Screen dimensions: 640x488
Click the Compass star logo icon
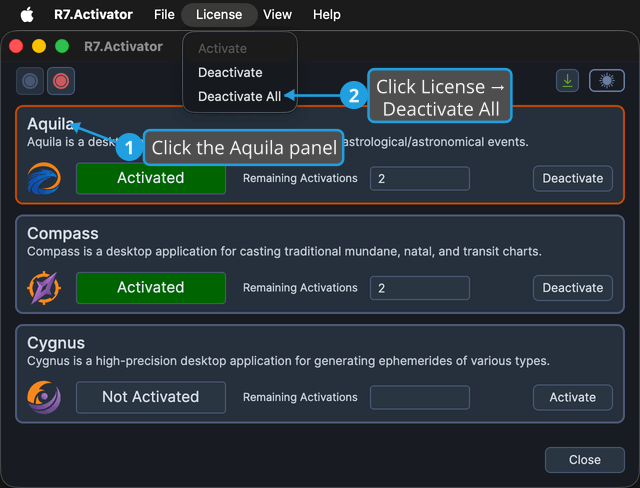44,288
